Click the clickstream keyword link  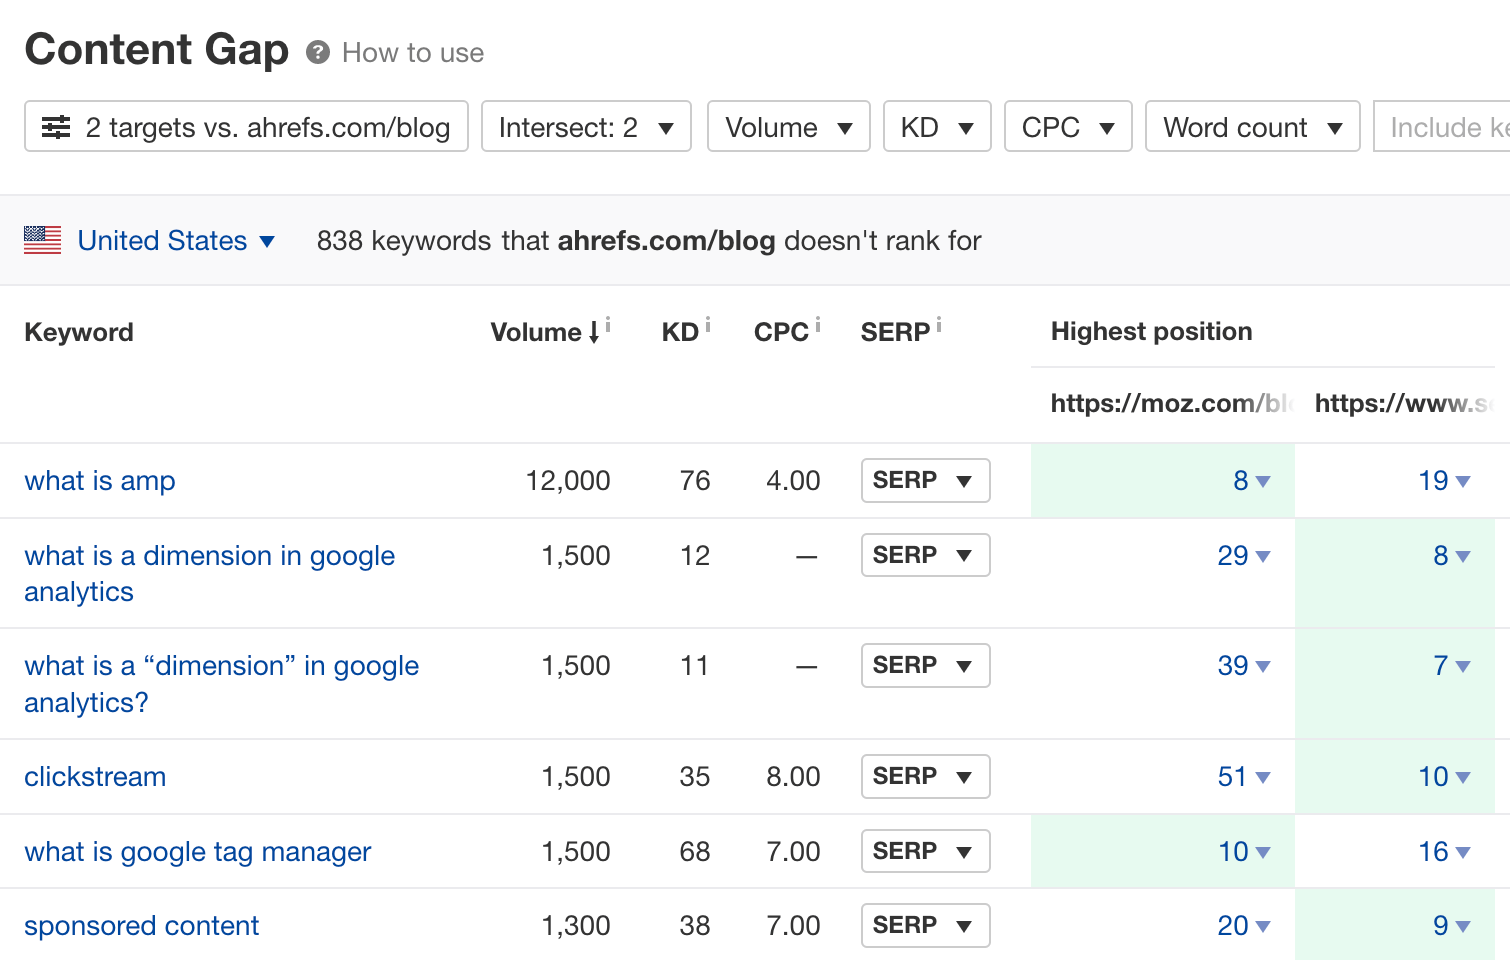point(95,776)
